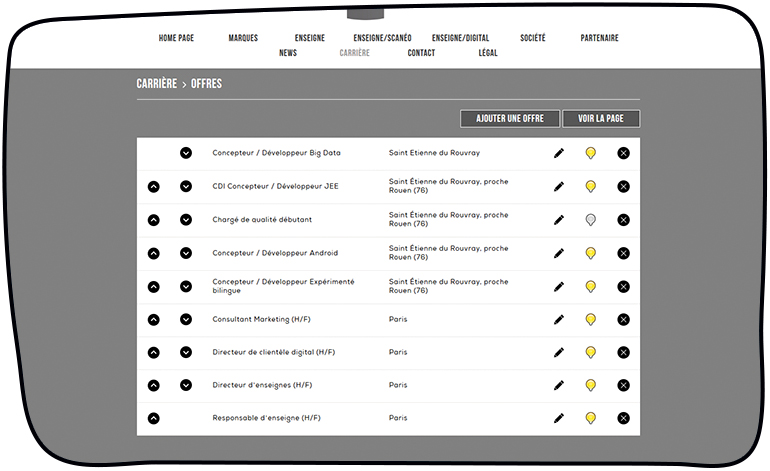Click the Voir la page button
This screenshot has height=471, width=770.
[x=601, y=119]
